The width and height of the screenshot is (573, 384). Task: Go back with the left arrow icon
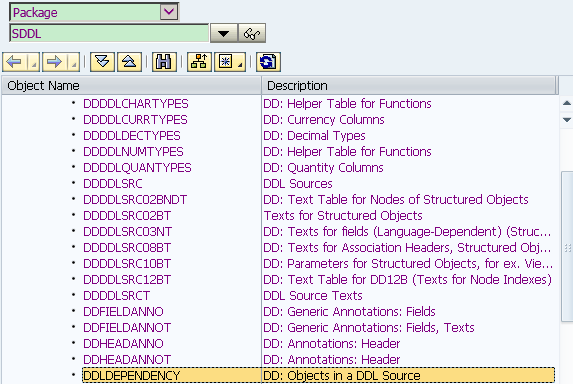pos(15,62)
